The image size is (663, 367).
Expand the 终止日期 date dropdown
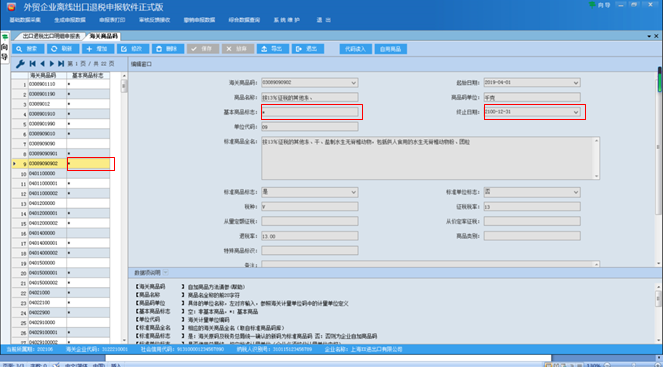point(575,112)
